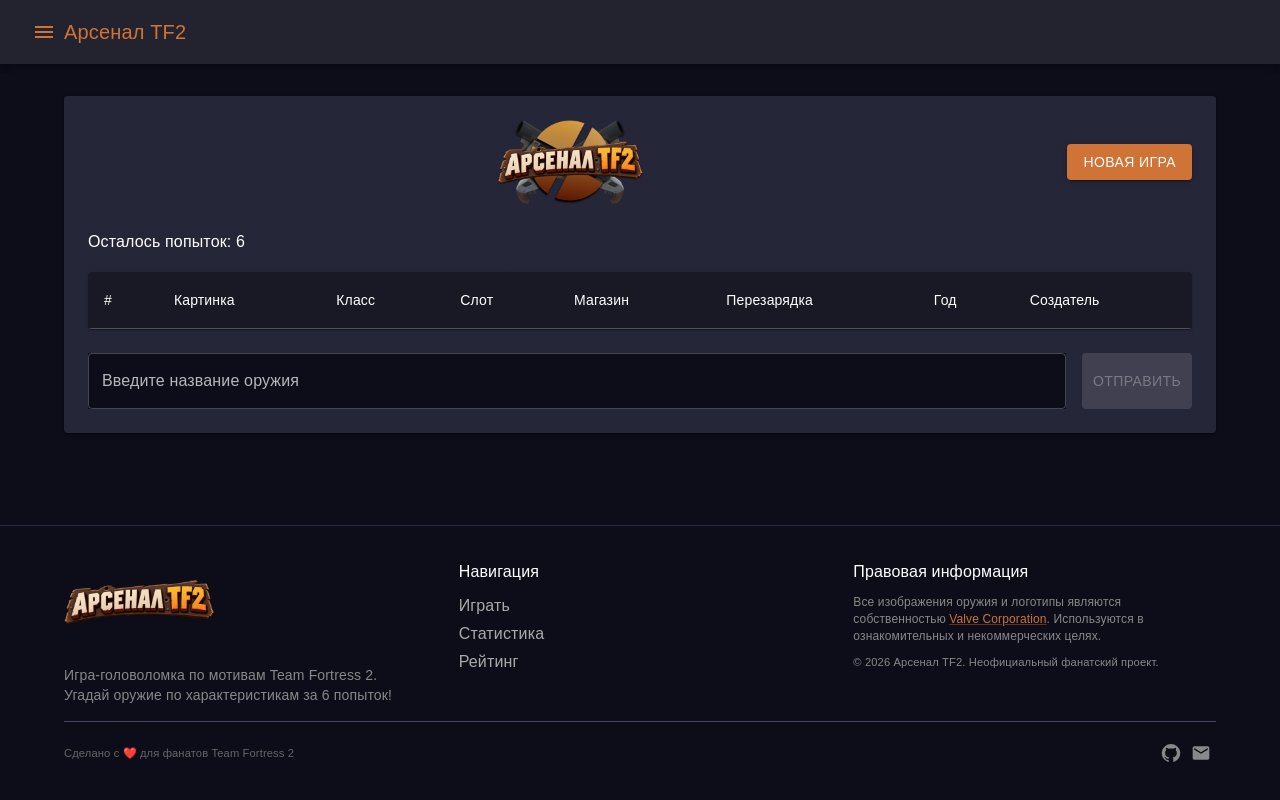1280x800 pixels.
Task: Click the Арсенал TF2 logo above the table
Action: 570,162
